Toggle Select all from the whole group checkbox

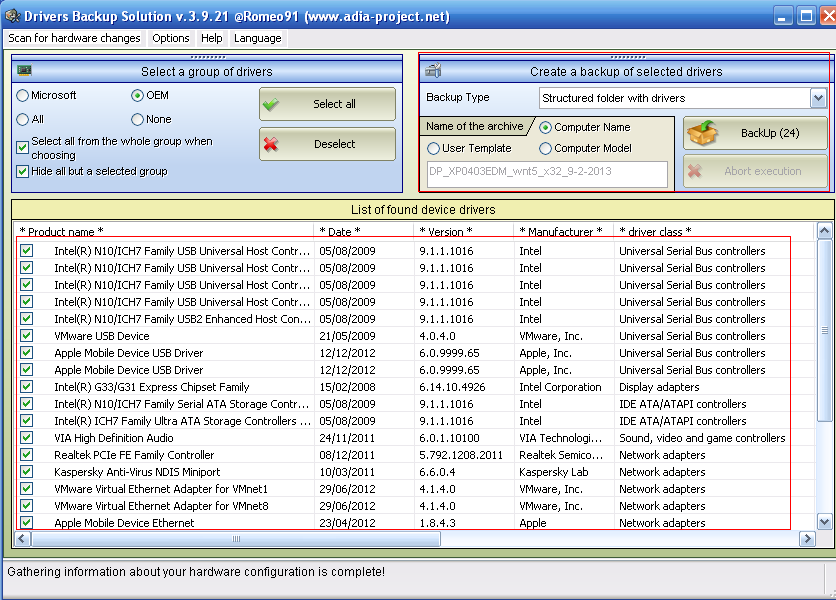click(22, 148)
